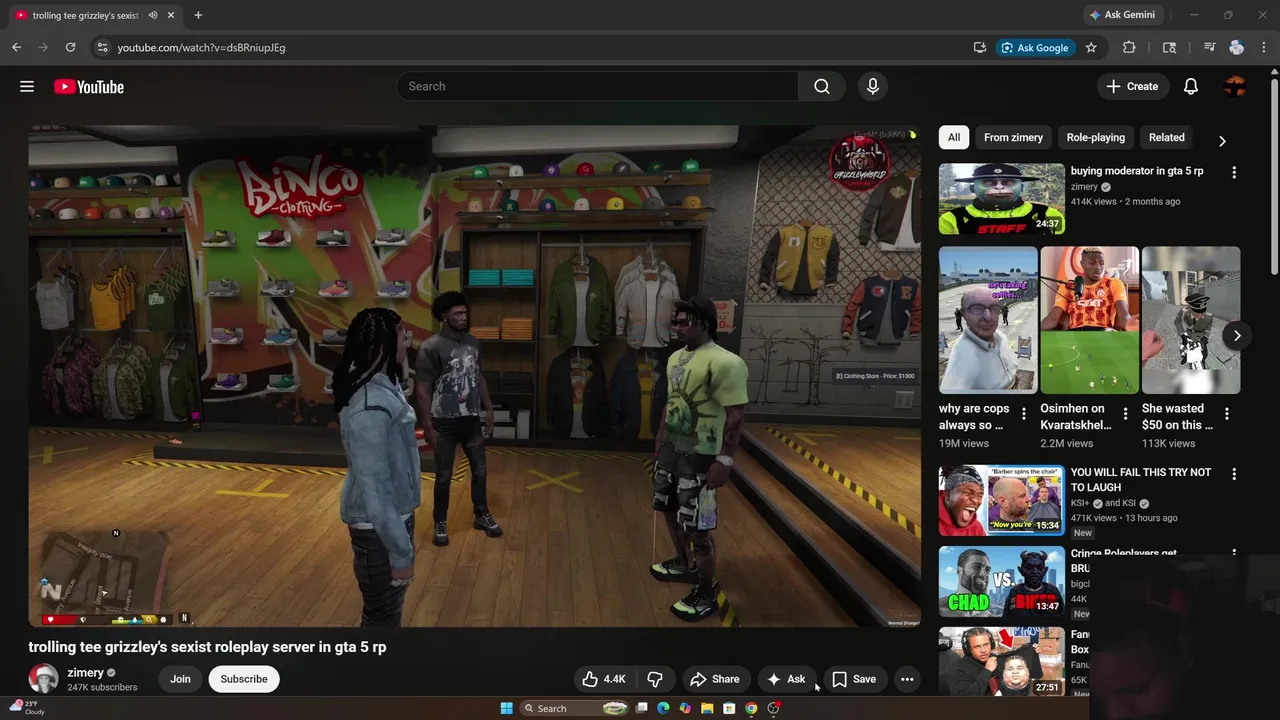Viewport: 1280px width, 720px height.
Task: Open the why are cops short thumbnail
Action: 988,320
